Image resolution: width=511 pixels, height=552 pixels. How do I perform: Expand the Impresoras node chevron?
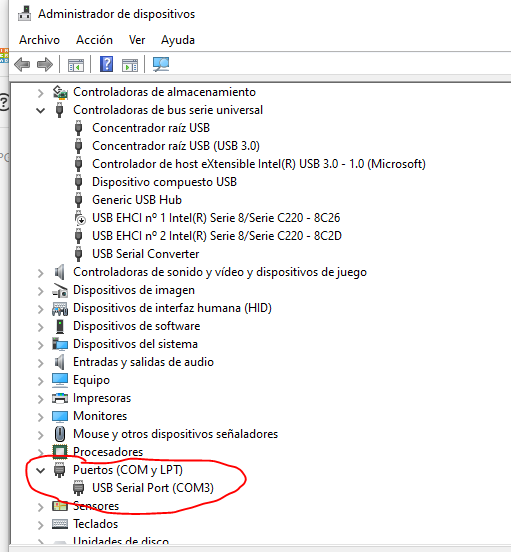click(x=40, y=399)
